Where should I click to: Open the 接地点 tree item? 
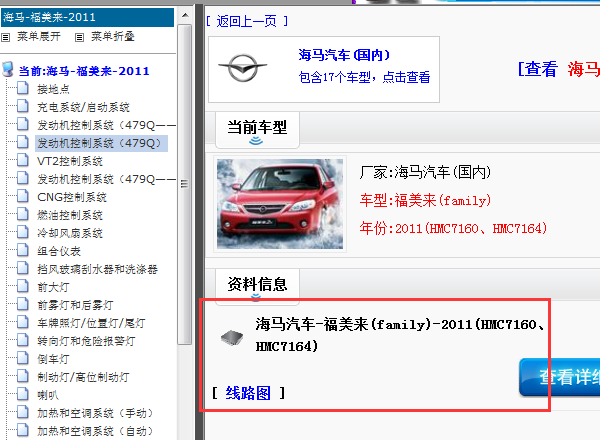pos(53,89)
